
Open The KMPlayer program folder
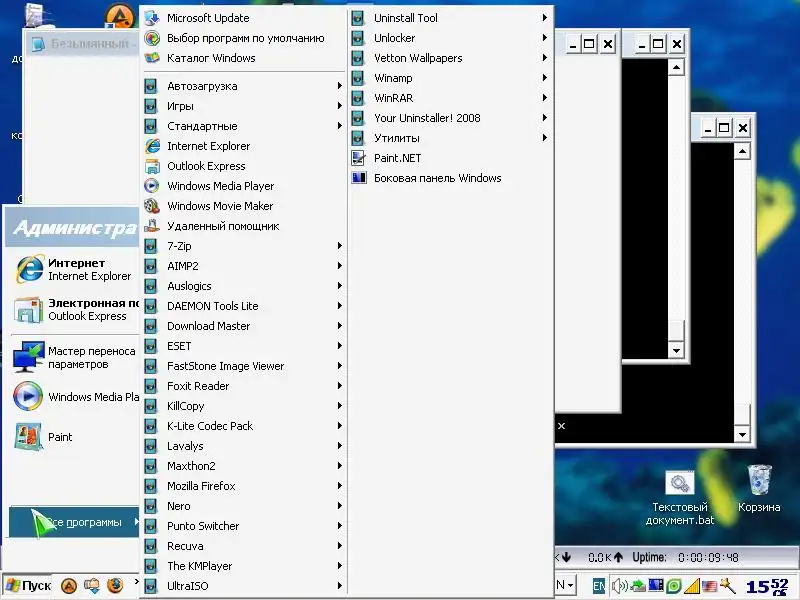click(243, 566)
